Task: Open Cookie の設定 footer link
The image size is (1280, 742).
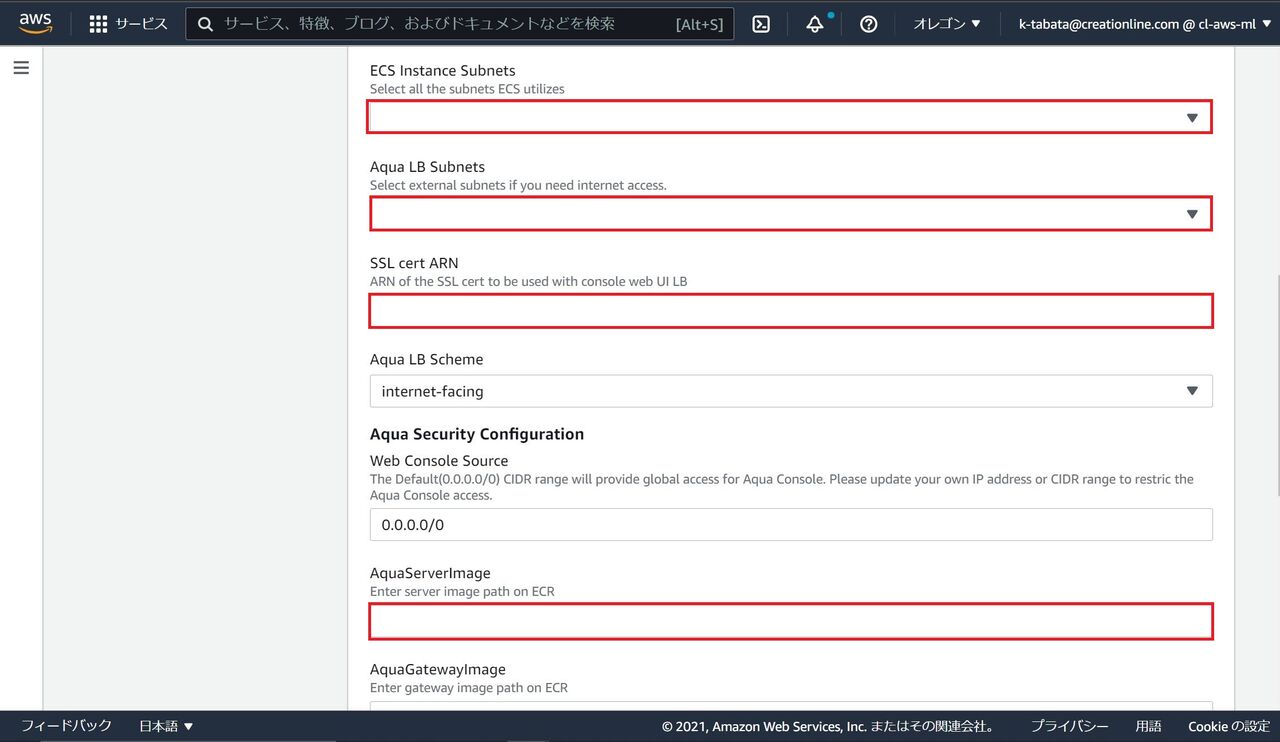Action: (x=1229, y=726)
